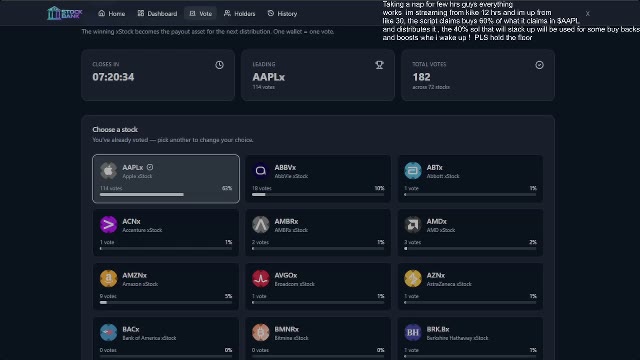640x360 pixels.
Task: Click the AMDx ticker name
Action: coord(436,221)
